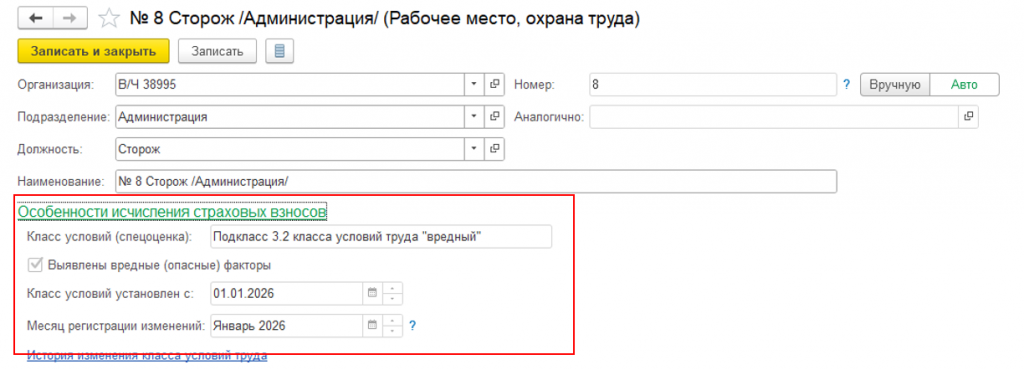Click the Записать button
The image size is (1024, 370).
click(x=217, y=52)
